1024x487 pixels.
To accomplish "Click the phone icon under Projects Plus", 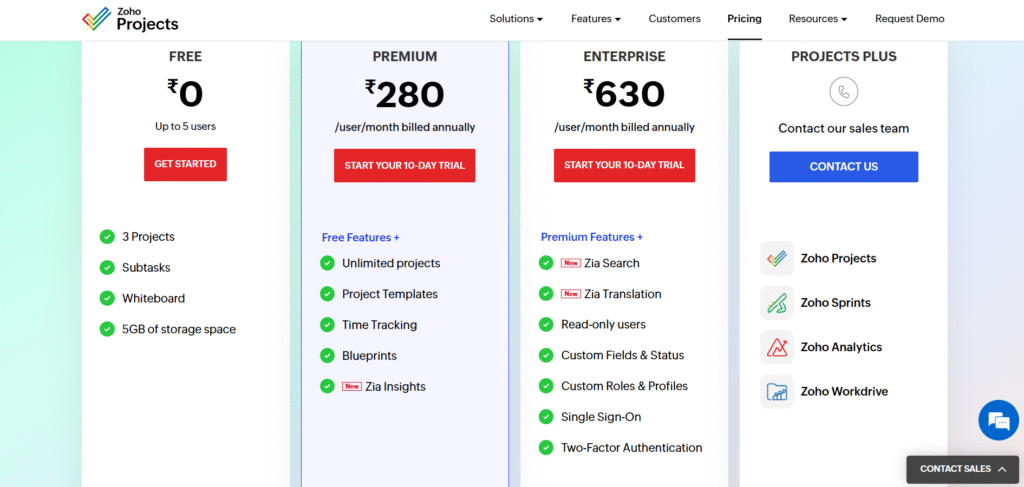I will (x=844, y=92).
